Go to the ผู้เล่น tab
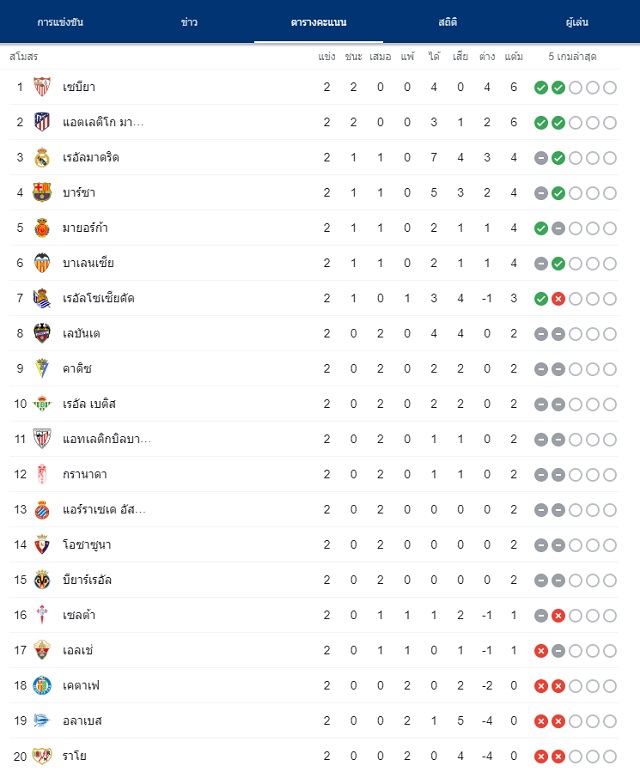The width and height of the screenshot is (640, 784). (577, 22)
